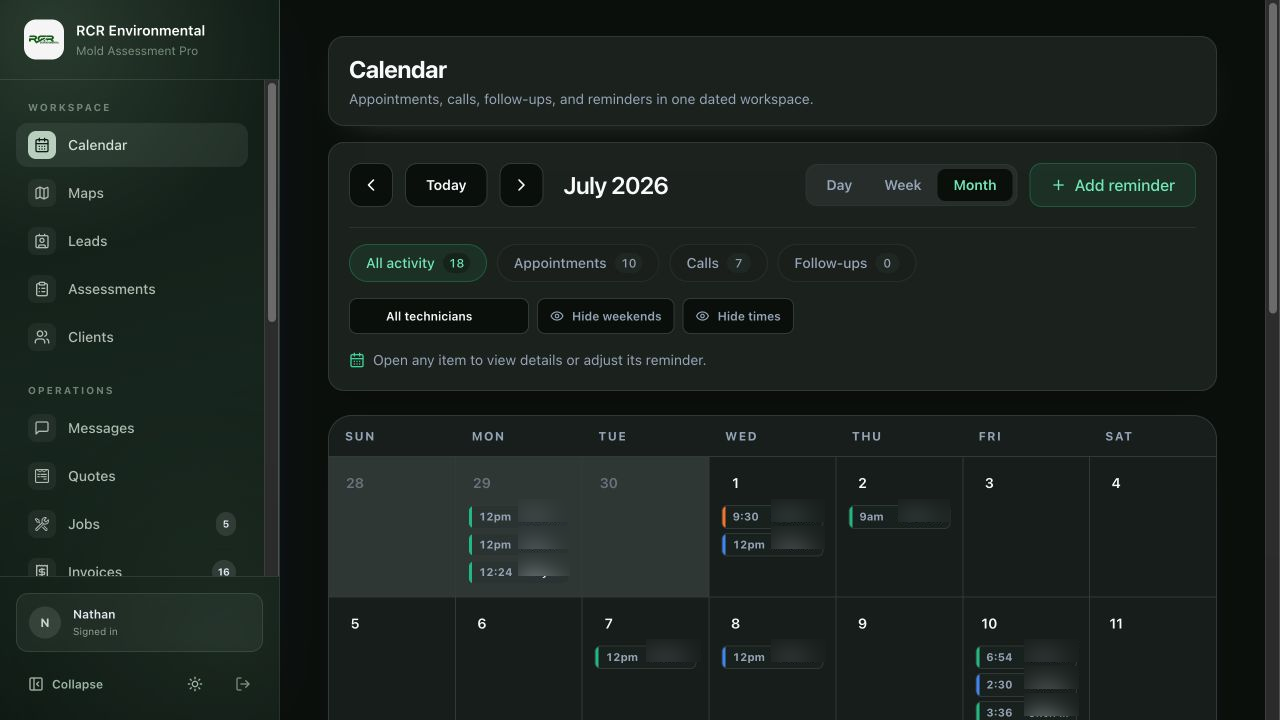The image size is (1280, 720).
Task: Select July 6 day cell
Action: (x=518, y=659)
